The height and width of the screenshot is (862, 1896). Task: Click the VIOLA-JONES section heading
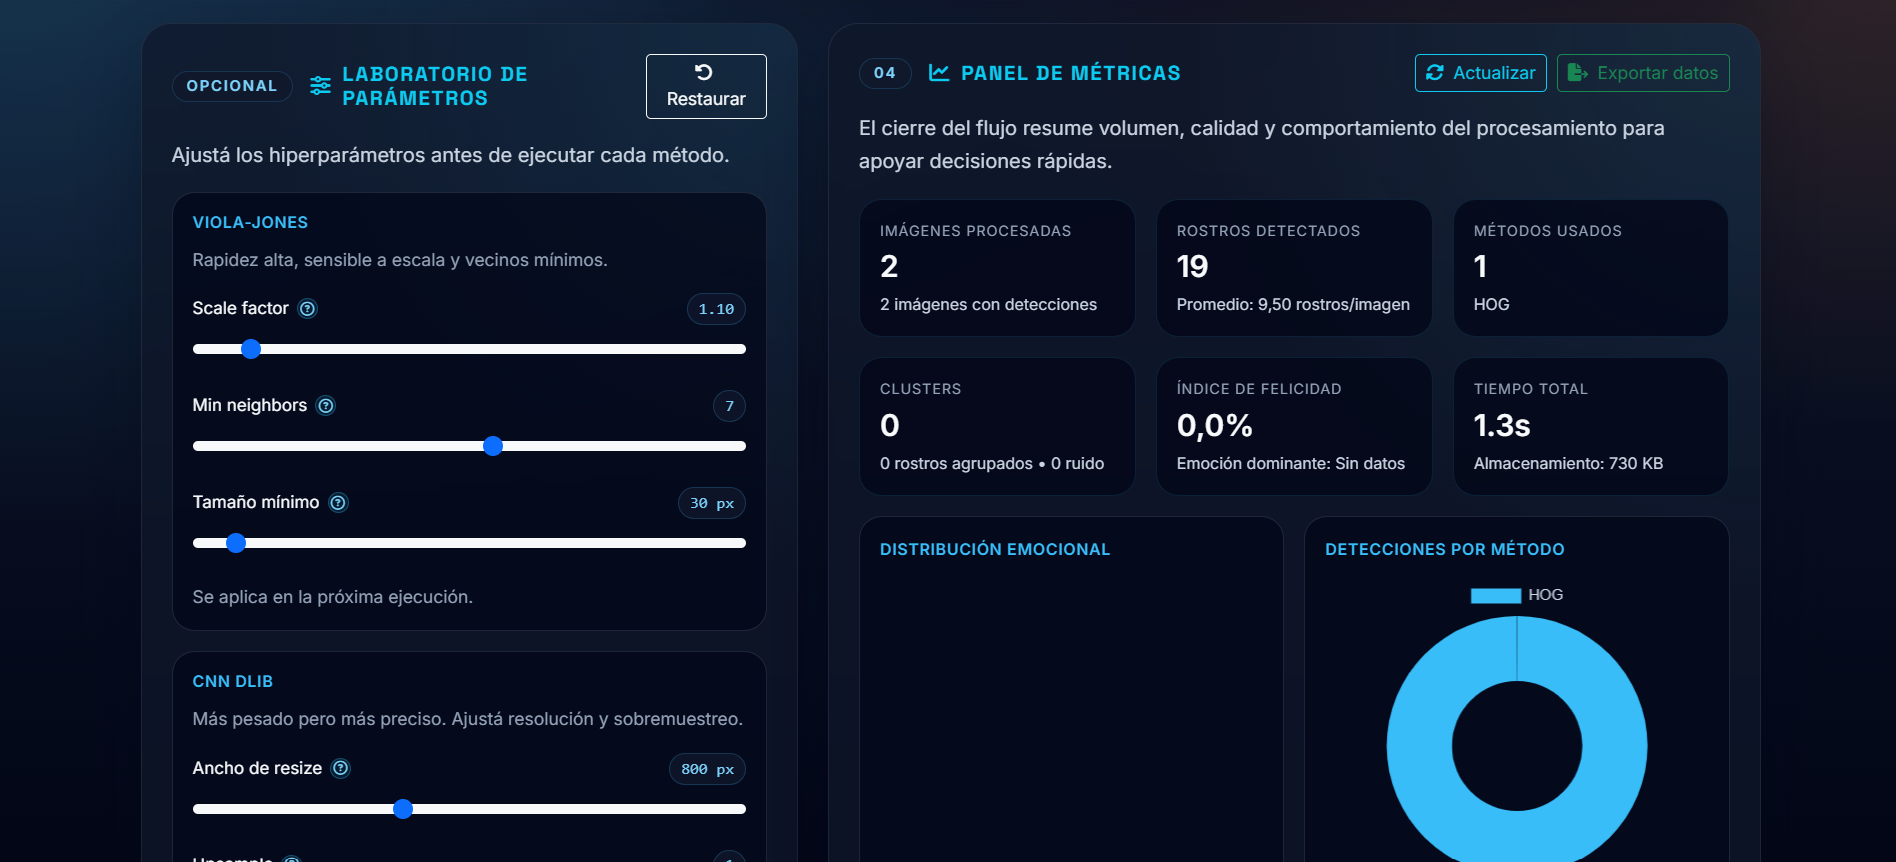(250, 223)
